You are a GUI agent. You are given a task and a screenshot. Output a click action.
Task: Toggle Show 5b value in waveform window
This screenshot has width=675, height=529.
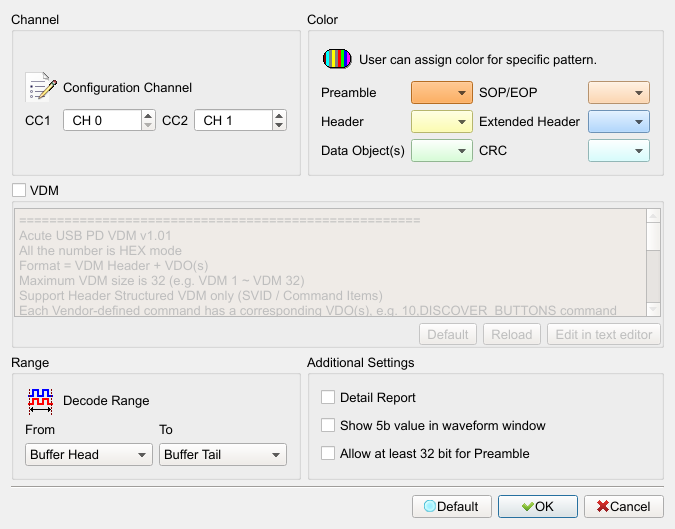[x=328, y=425]
